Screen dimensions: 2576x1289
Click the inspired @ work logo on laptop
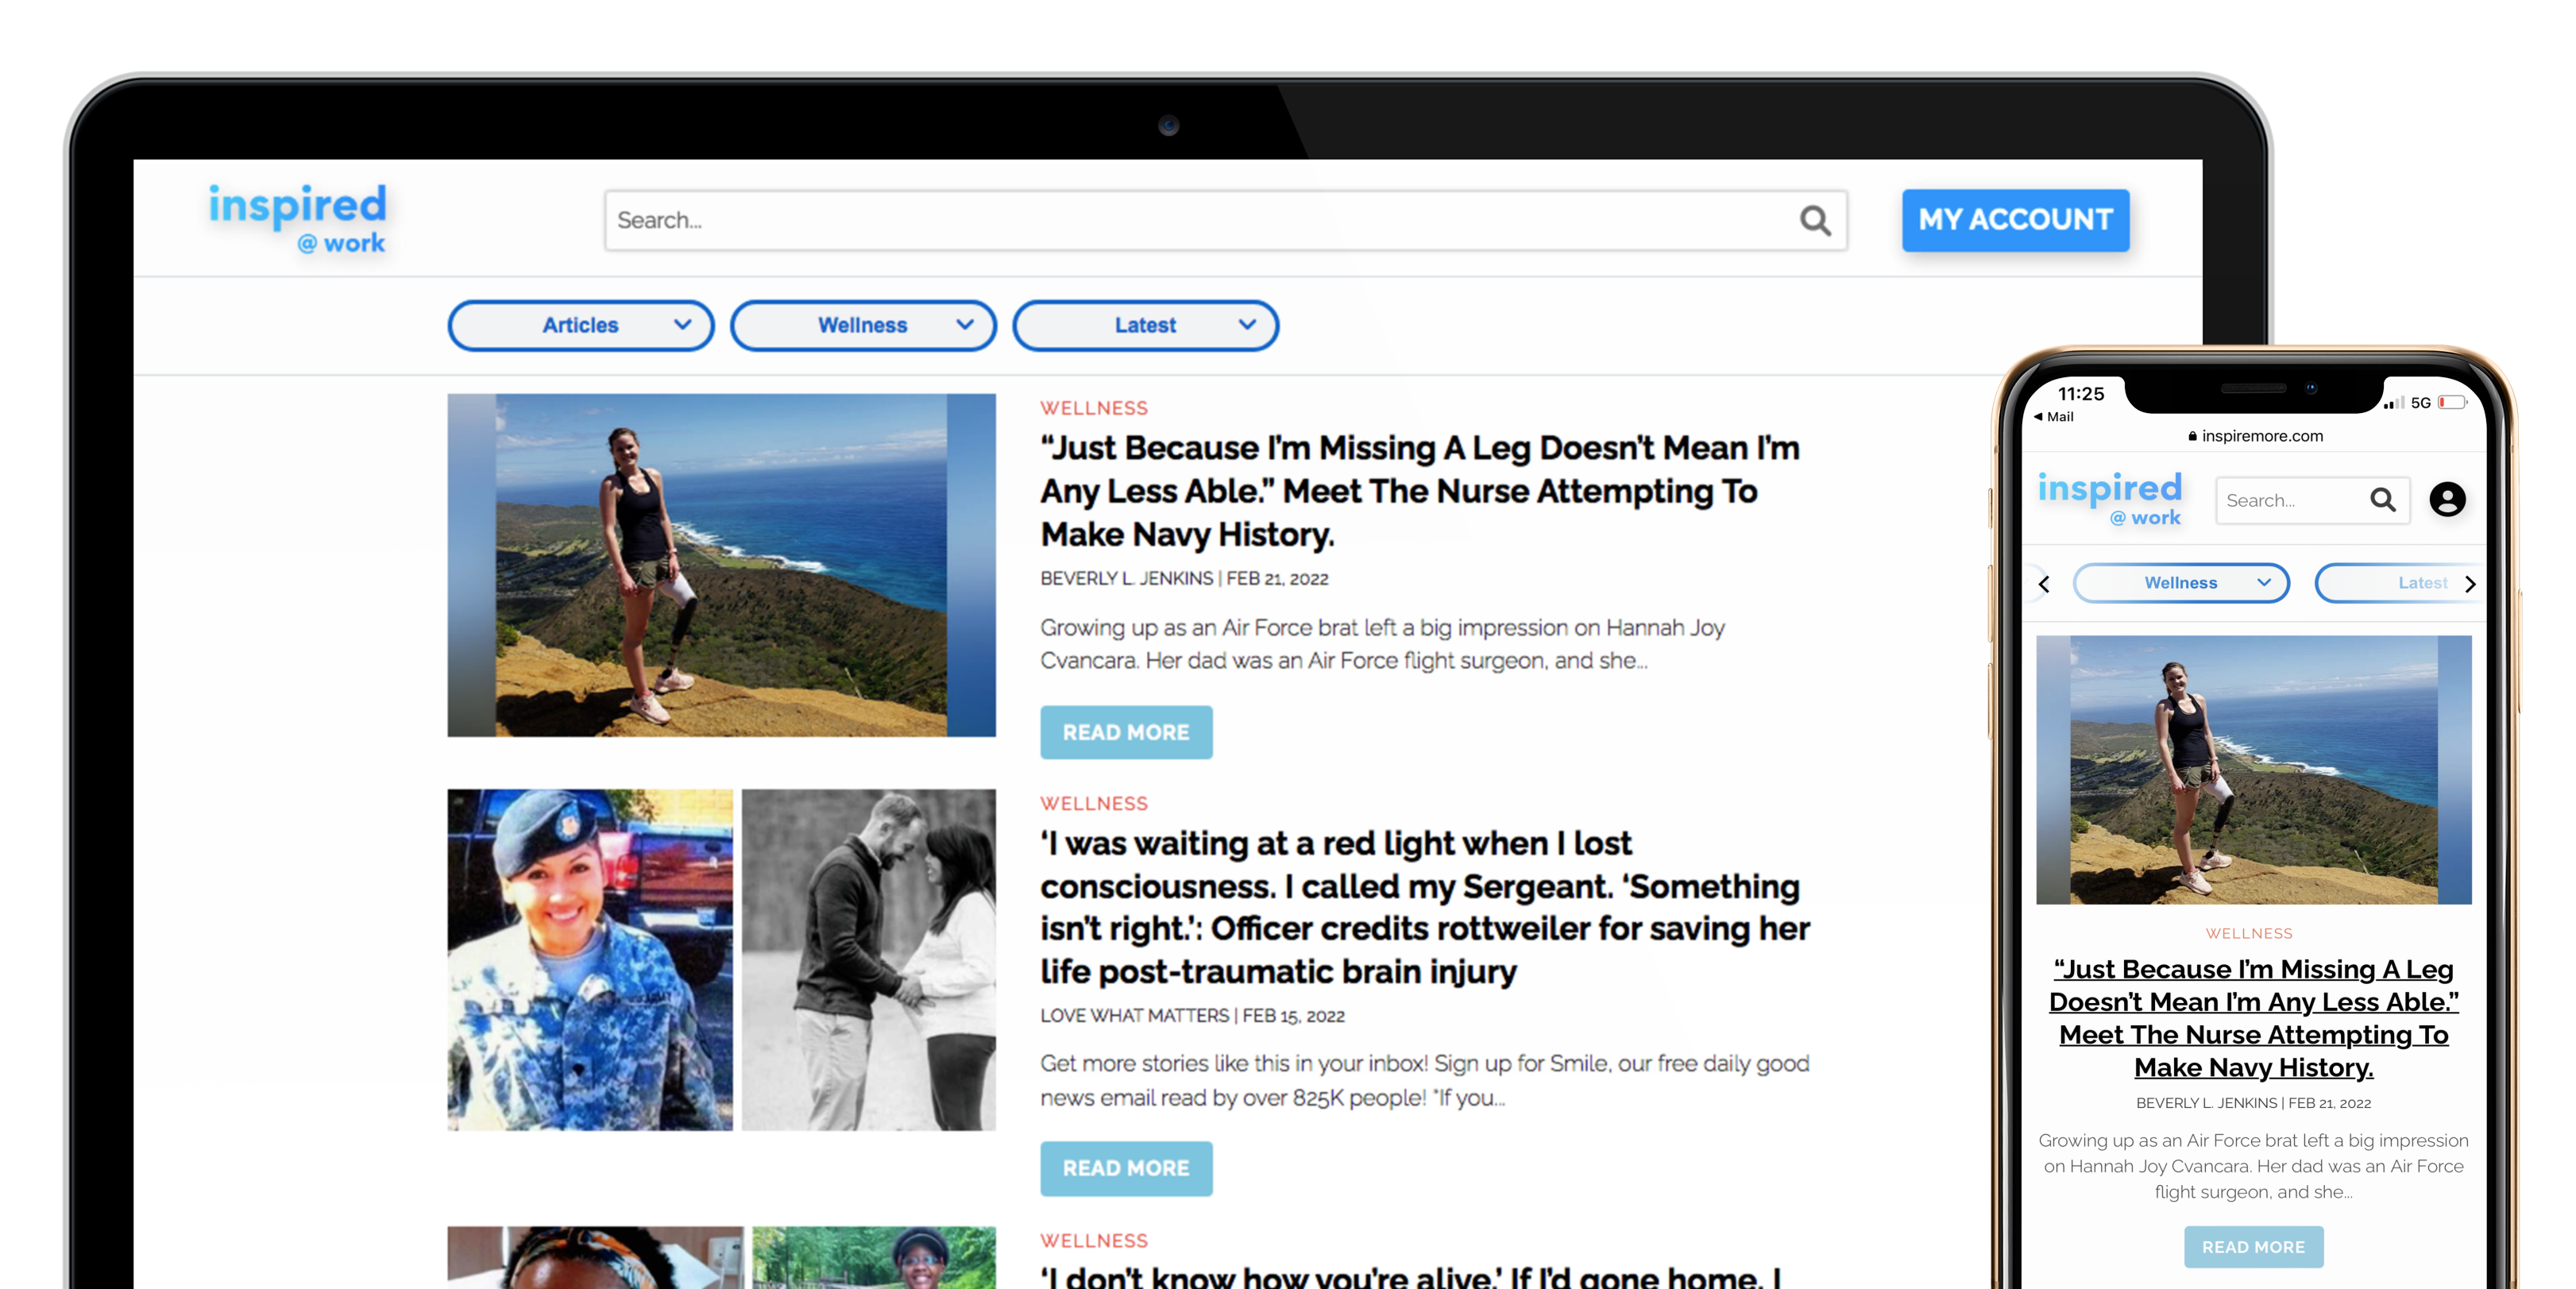297,218
